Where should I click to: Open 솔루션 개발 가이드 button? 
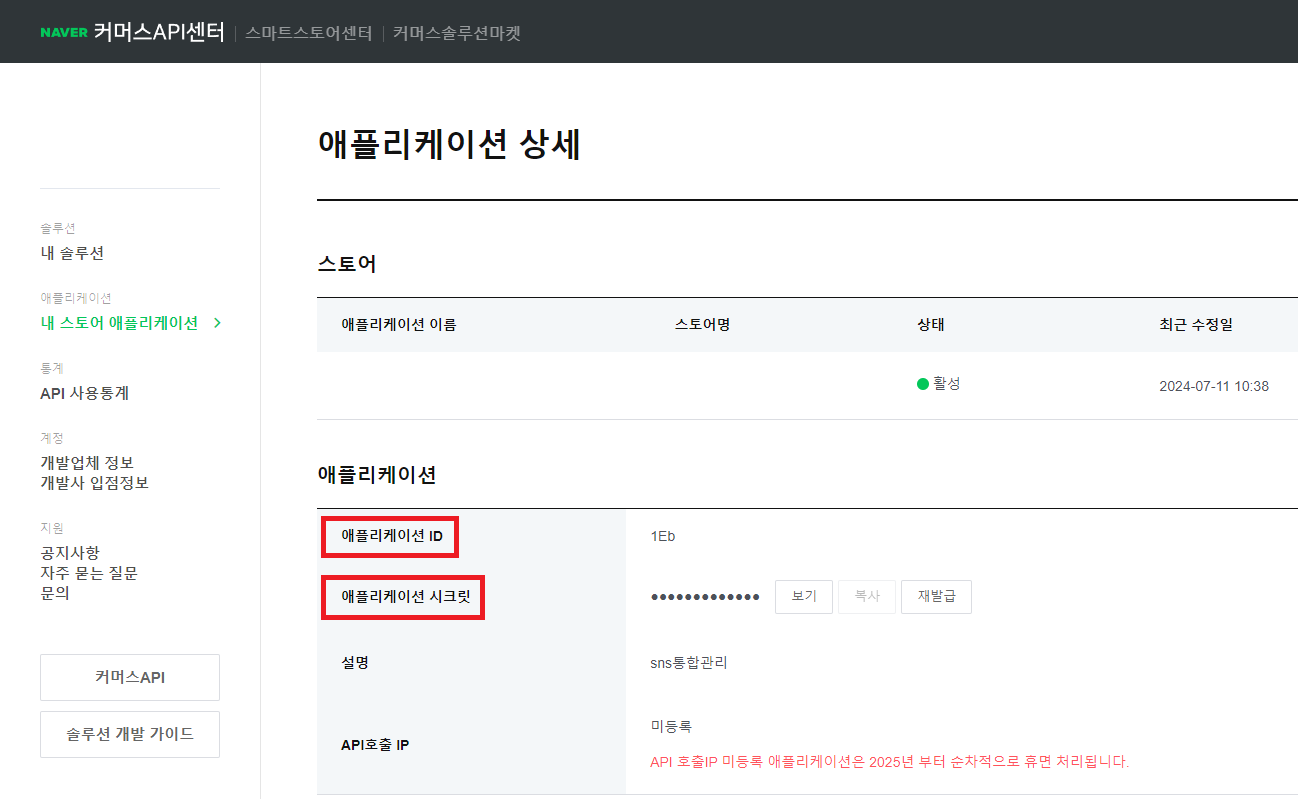coord(130,734)
